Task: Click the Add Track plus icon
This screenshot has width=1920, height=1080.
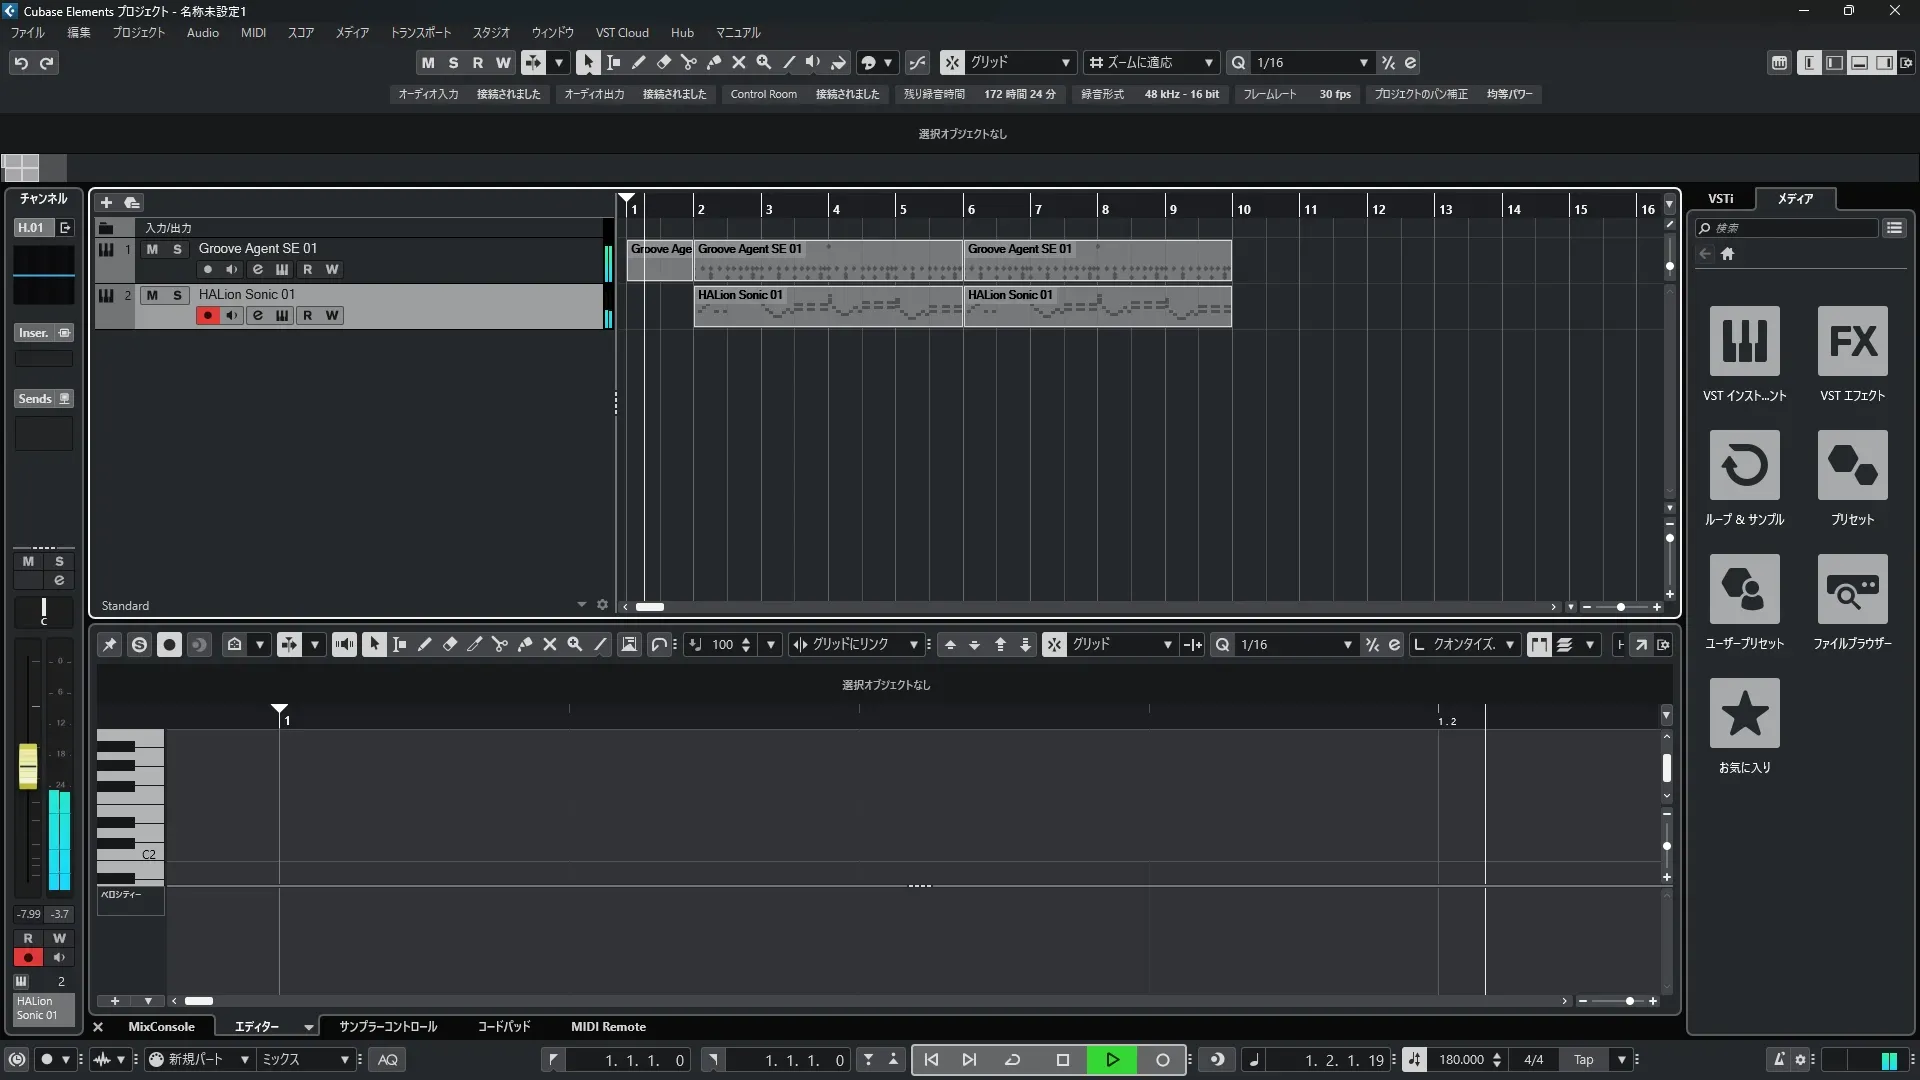Action: pos(106,202)
